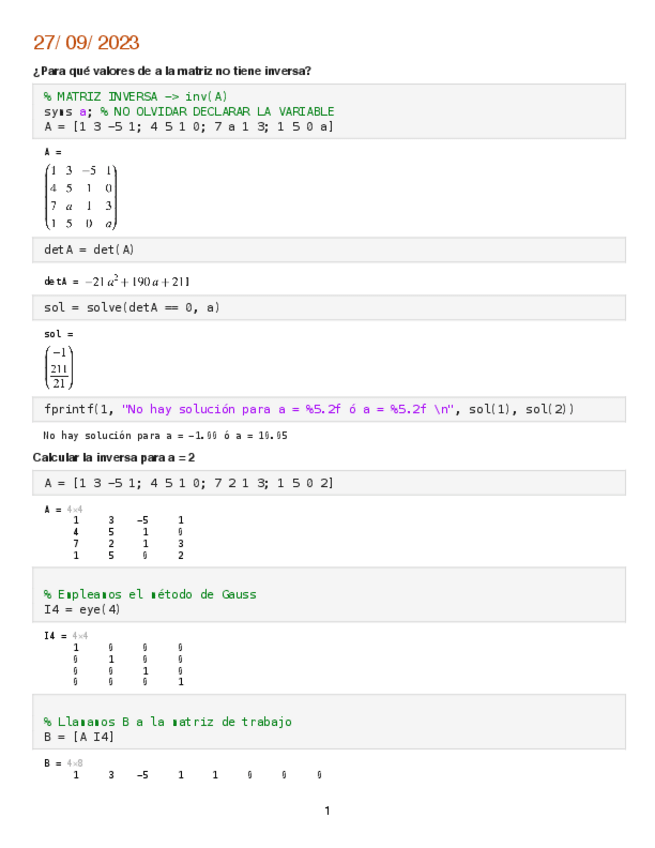Click the page number 1 at the bottom
This screenshot has height=848, width=655.
[x=327, y=810]
